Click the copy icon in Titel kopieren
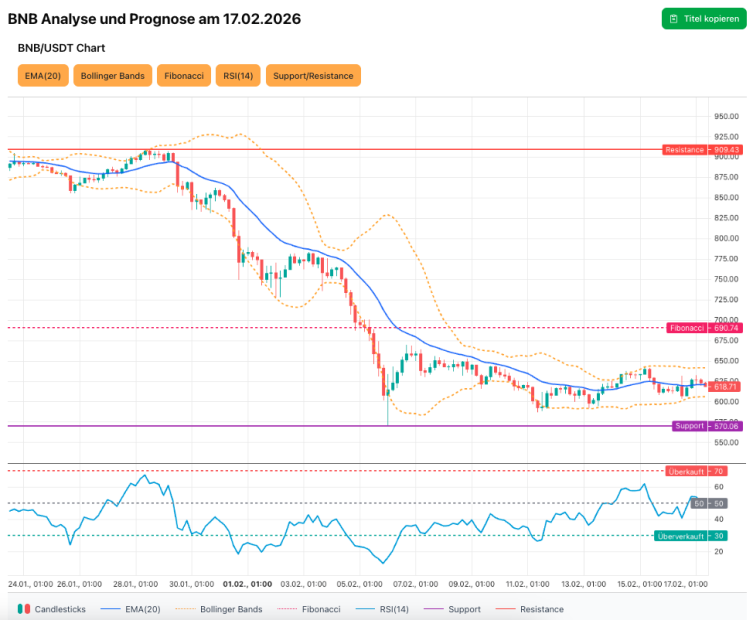This screenshot has height=620, width=753. click(x=674, y=19)
